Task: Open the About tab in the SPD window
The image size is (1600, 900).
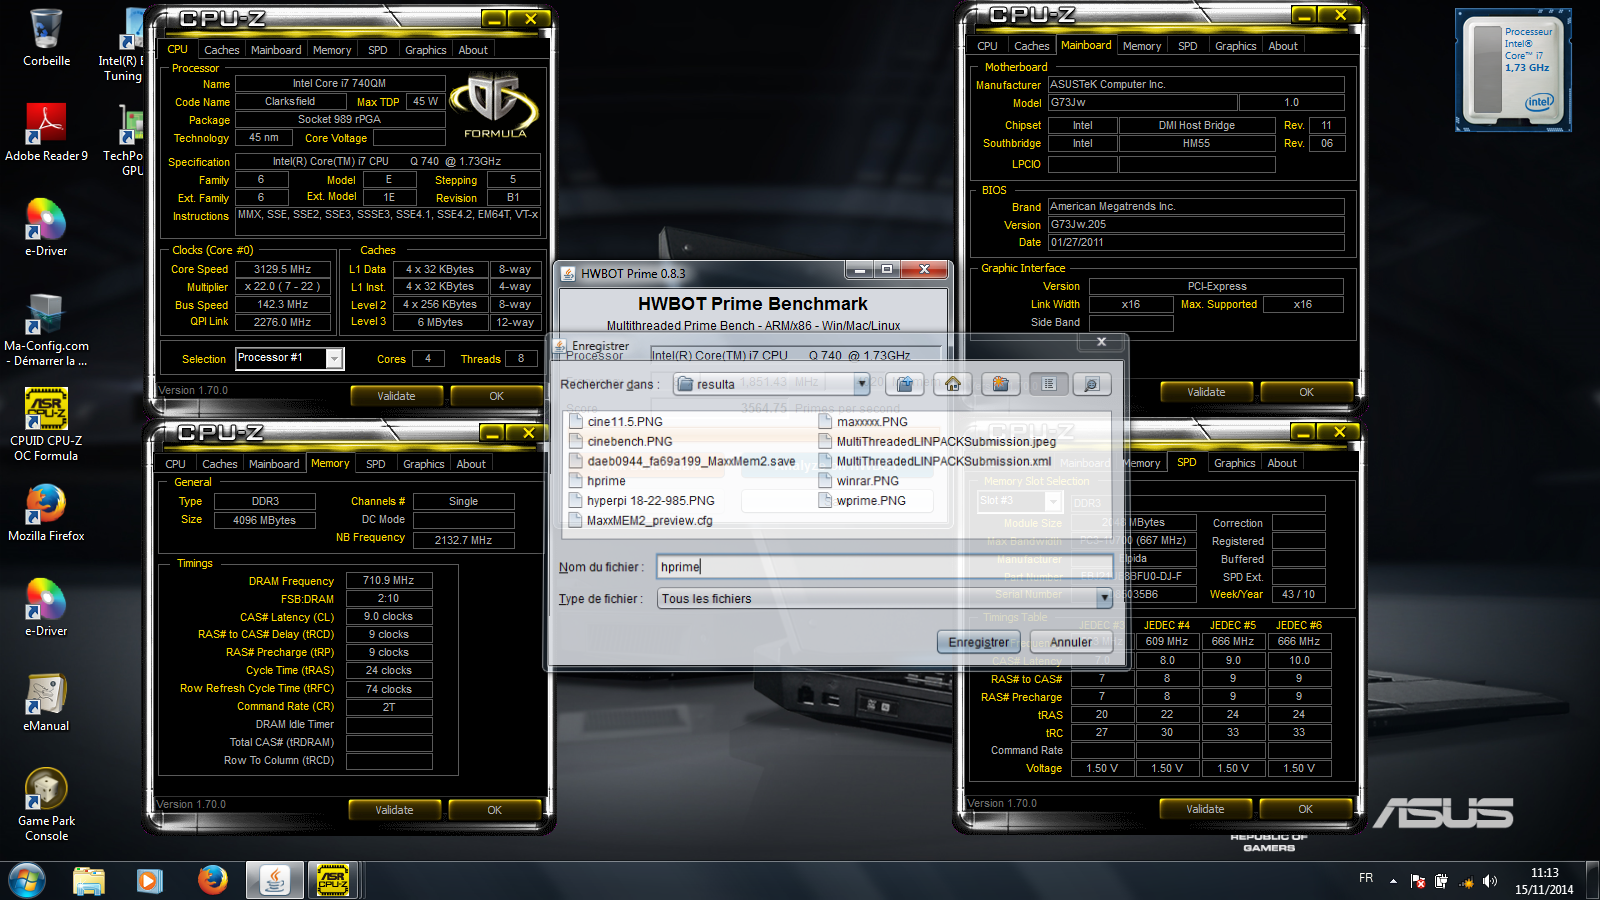Action: point(1282,463)
